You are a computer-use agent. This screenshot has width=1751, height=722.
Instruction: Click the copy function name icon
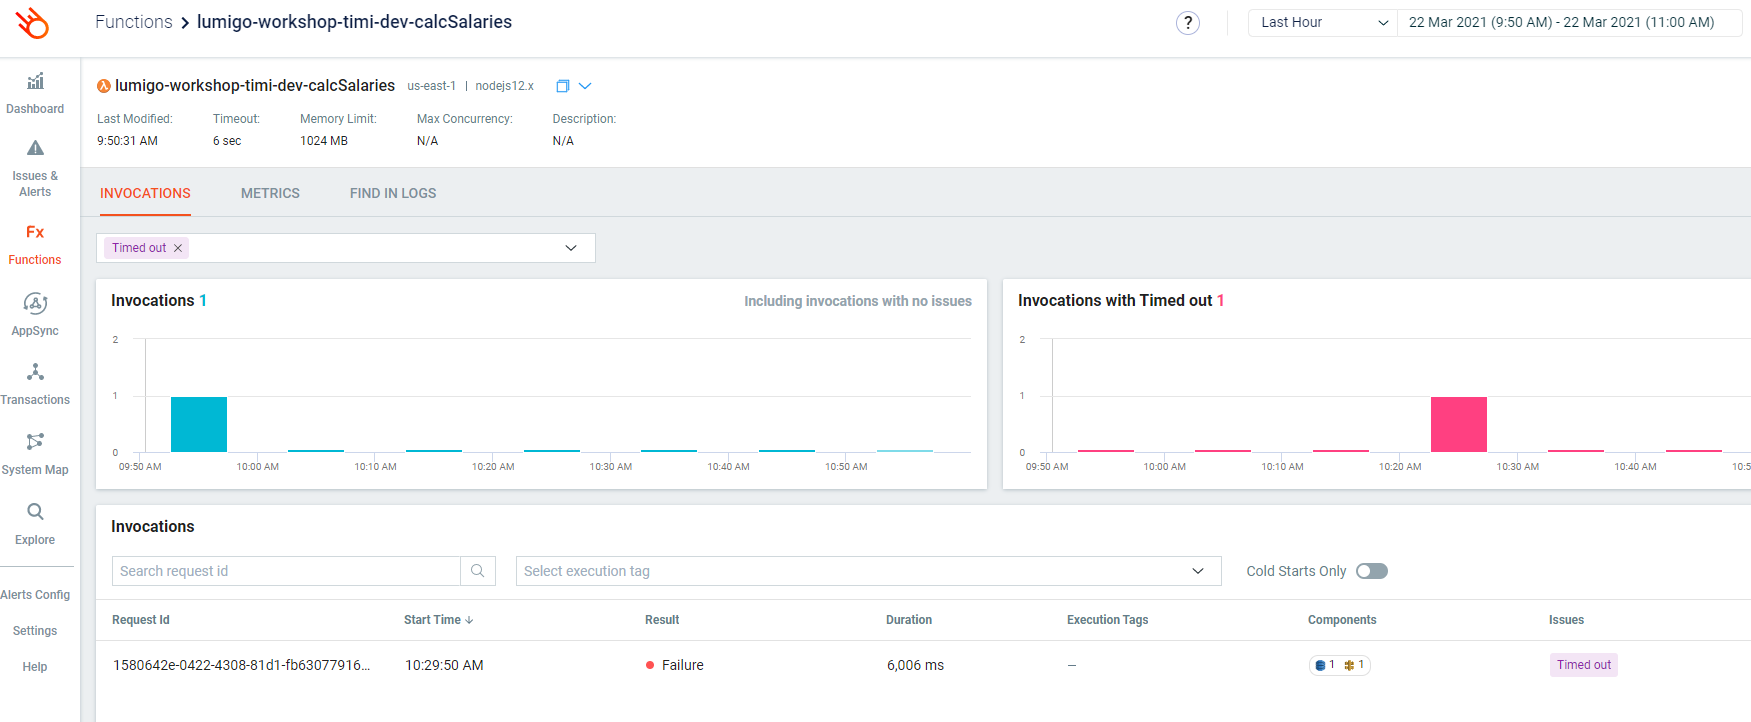563,86
